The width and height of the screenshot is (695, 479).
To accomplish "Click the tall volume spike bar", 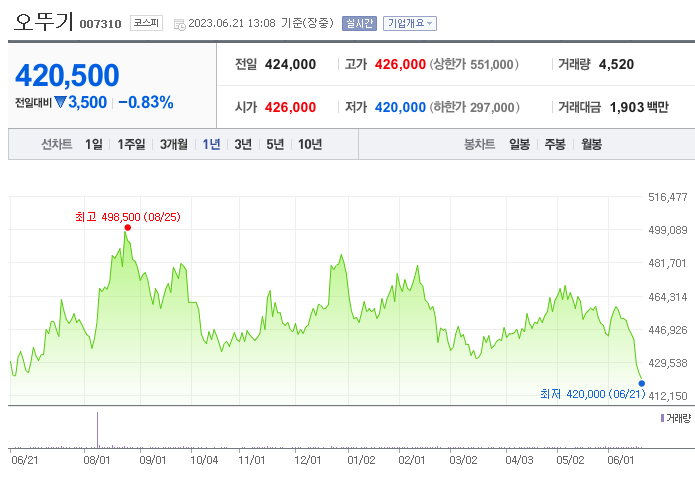I will click(98, 430).
